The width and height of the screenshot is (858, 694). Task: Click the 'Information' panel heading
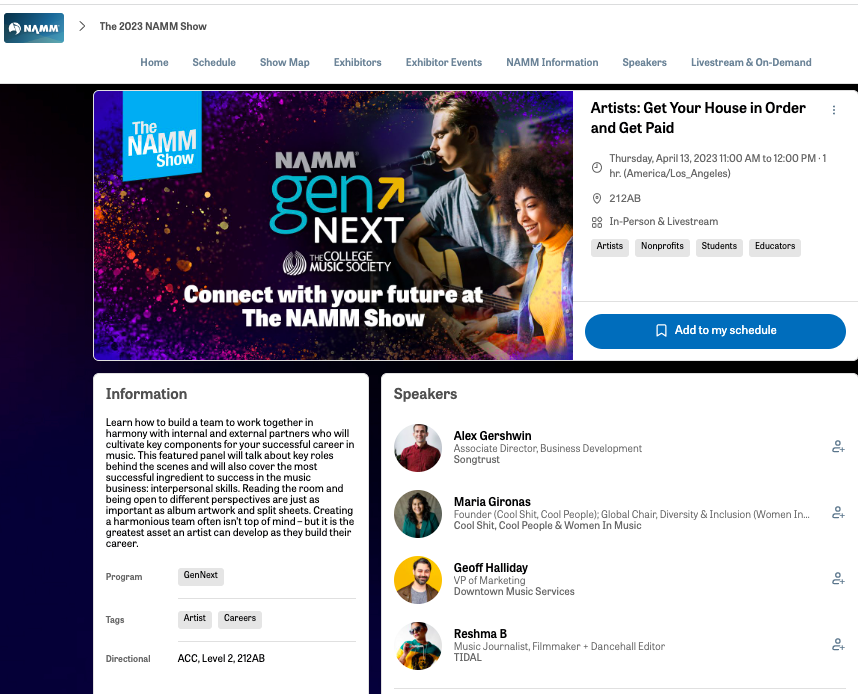click(x=147, y=394)
